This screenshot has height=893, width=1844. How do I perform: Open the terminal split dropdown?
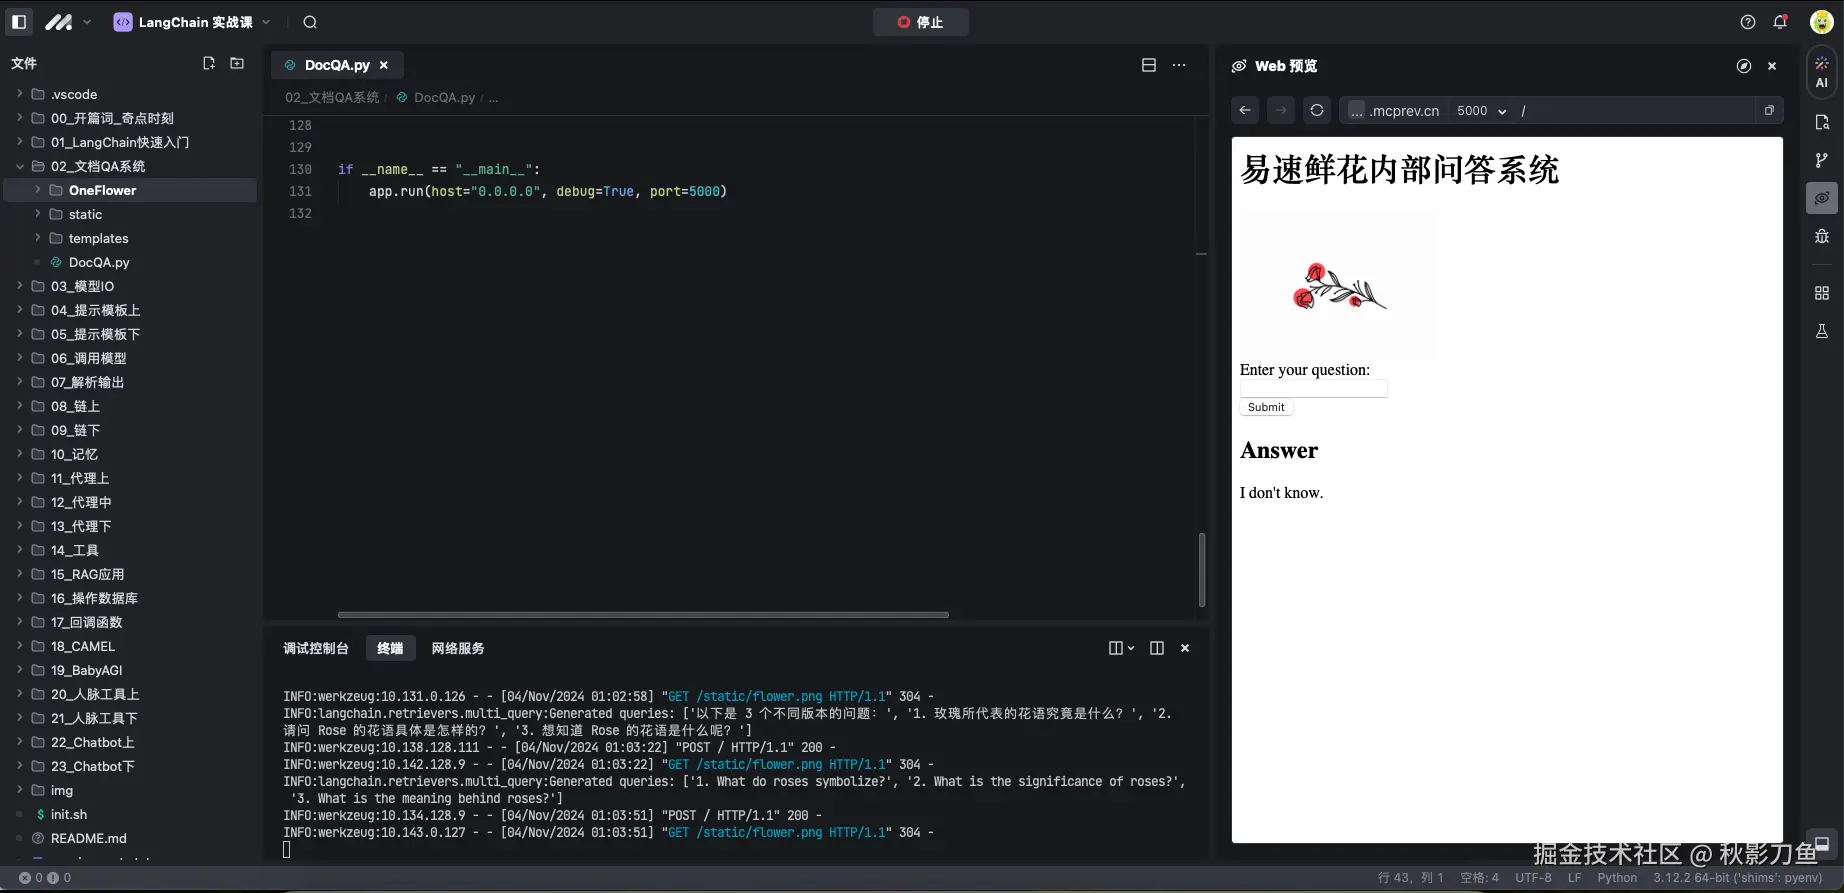pyautogui.click(x=1122, y=648)
